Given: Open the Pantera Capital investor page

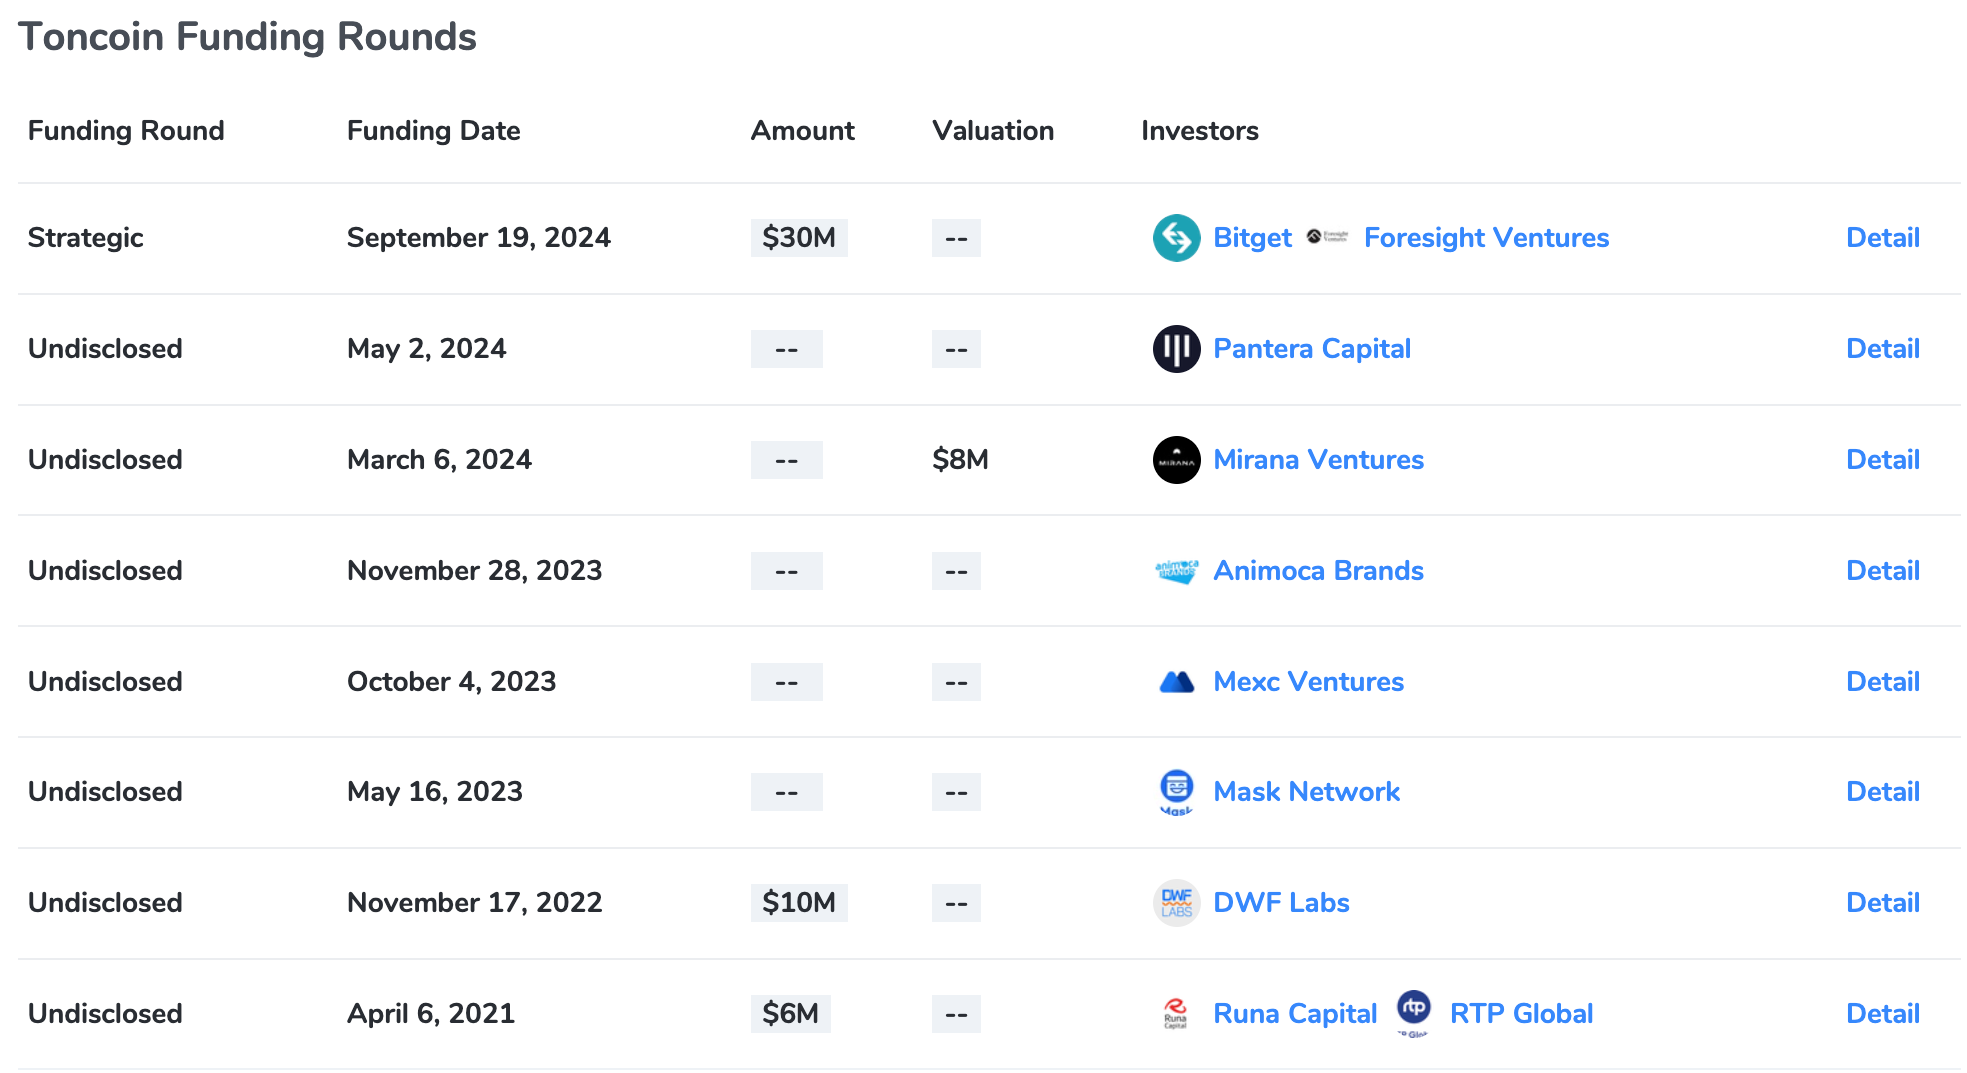Looking at the screenshot, I should [1311, 349].
